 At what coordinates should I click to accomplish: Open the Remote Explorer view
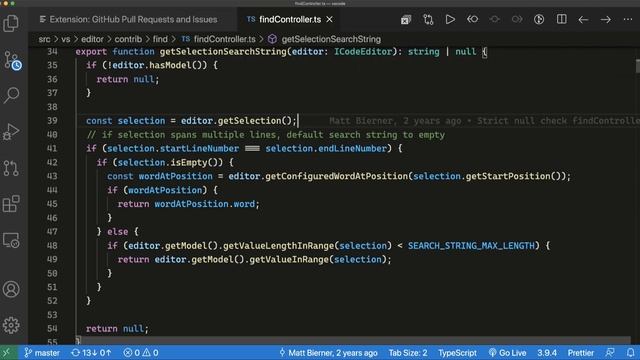coord(11,240)
